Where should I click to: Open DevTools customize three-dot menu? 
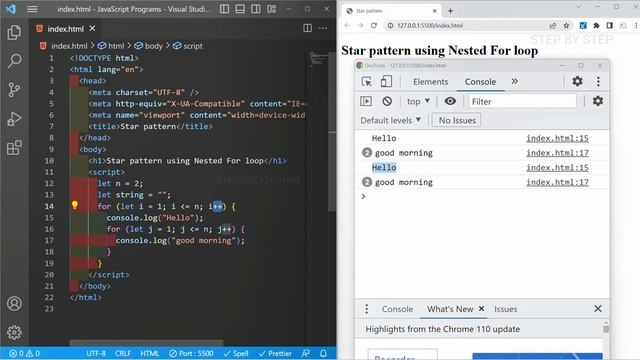(x=598, y=81)
